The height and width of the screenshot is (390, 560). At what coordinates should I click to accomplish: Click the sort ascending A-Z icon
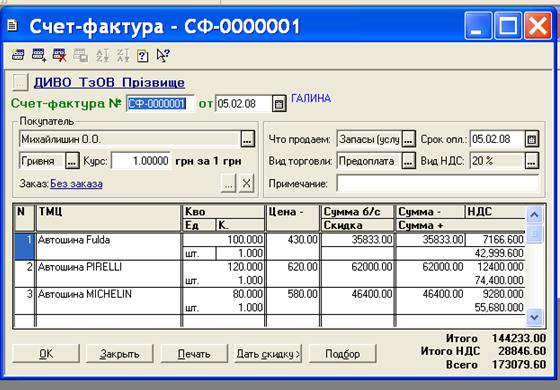102,55
